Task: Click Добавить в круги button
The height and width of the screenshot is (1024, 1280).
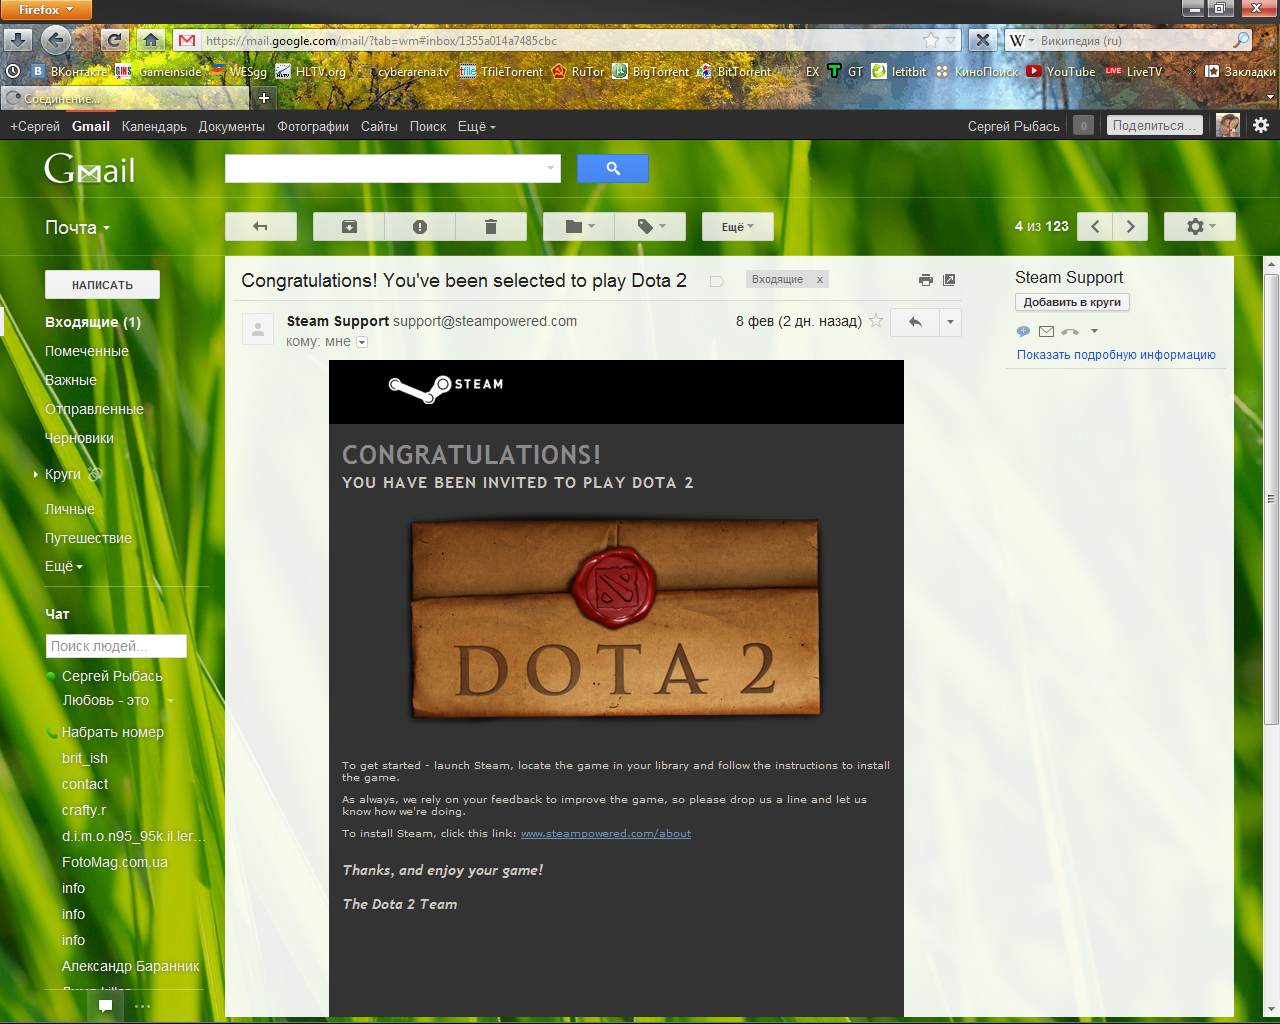Action: click(x=1072, y=302)
